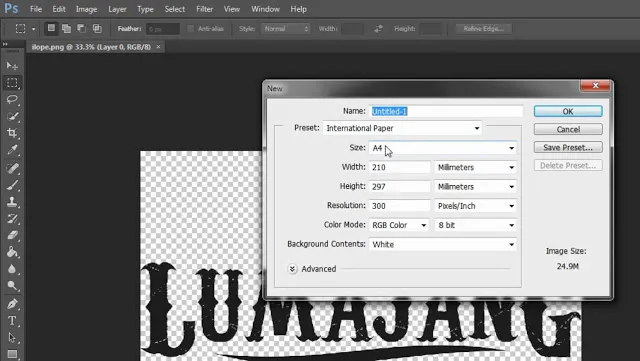The height and width of the screenshot is (361, 640).
Task: Open the Background Contents dropdown
Action: click(442, 244)
